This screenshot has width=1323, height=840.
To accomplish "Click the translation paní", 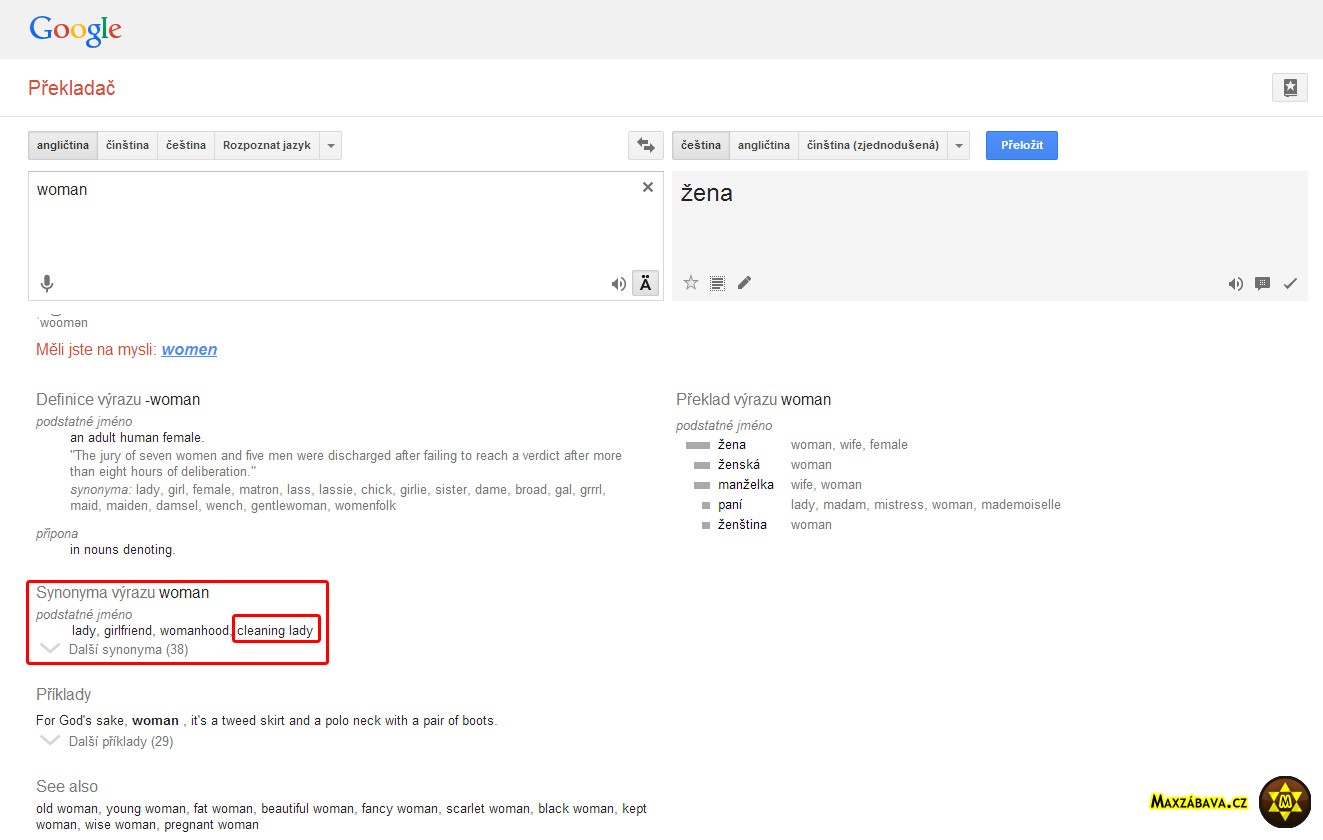I will click(730, 504).
